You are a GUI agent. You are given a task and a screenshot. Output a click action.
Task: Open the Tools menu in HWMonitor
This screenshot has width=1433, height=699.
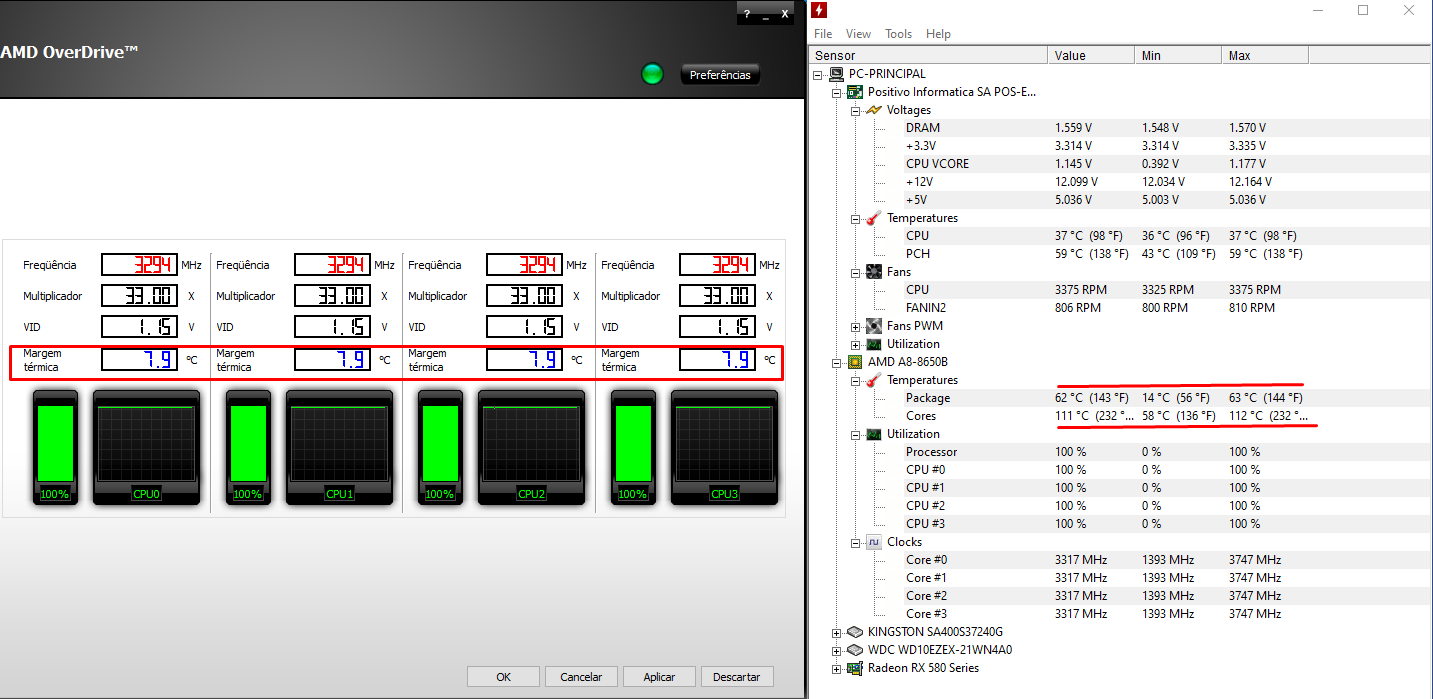click(x=899, y=34)
